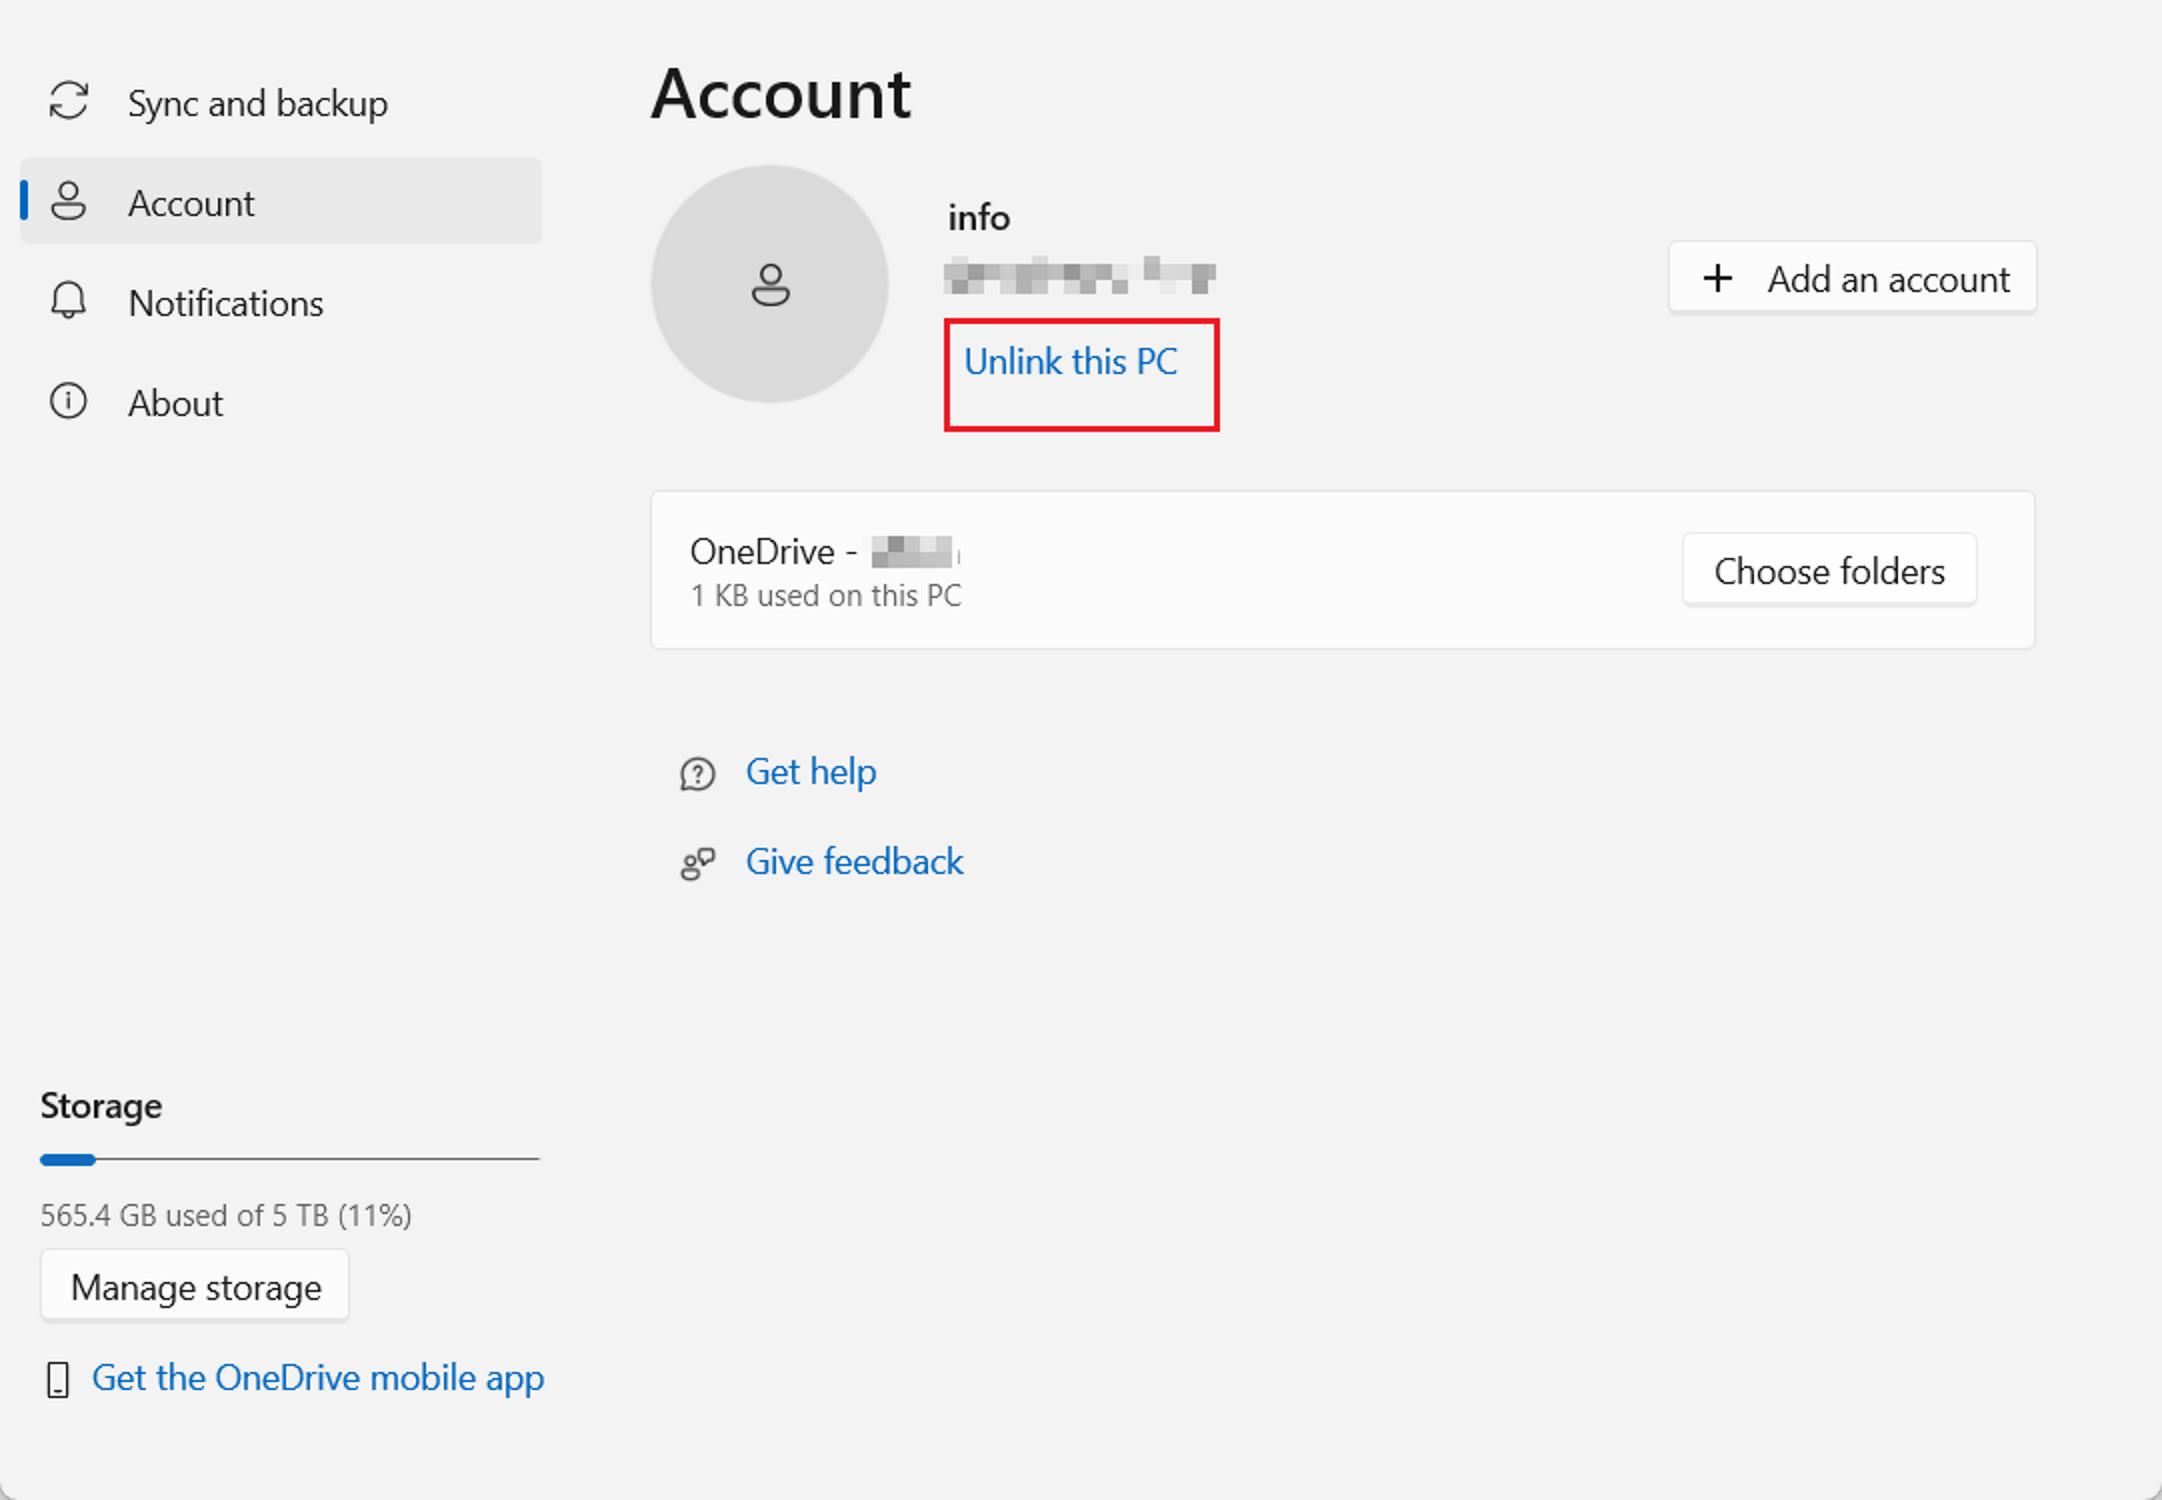The width and height of the screenshot is (2162, 1500).
Task: Click the Unlink this PC link
Action: [1070, 362]
